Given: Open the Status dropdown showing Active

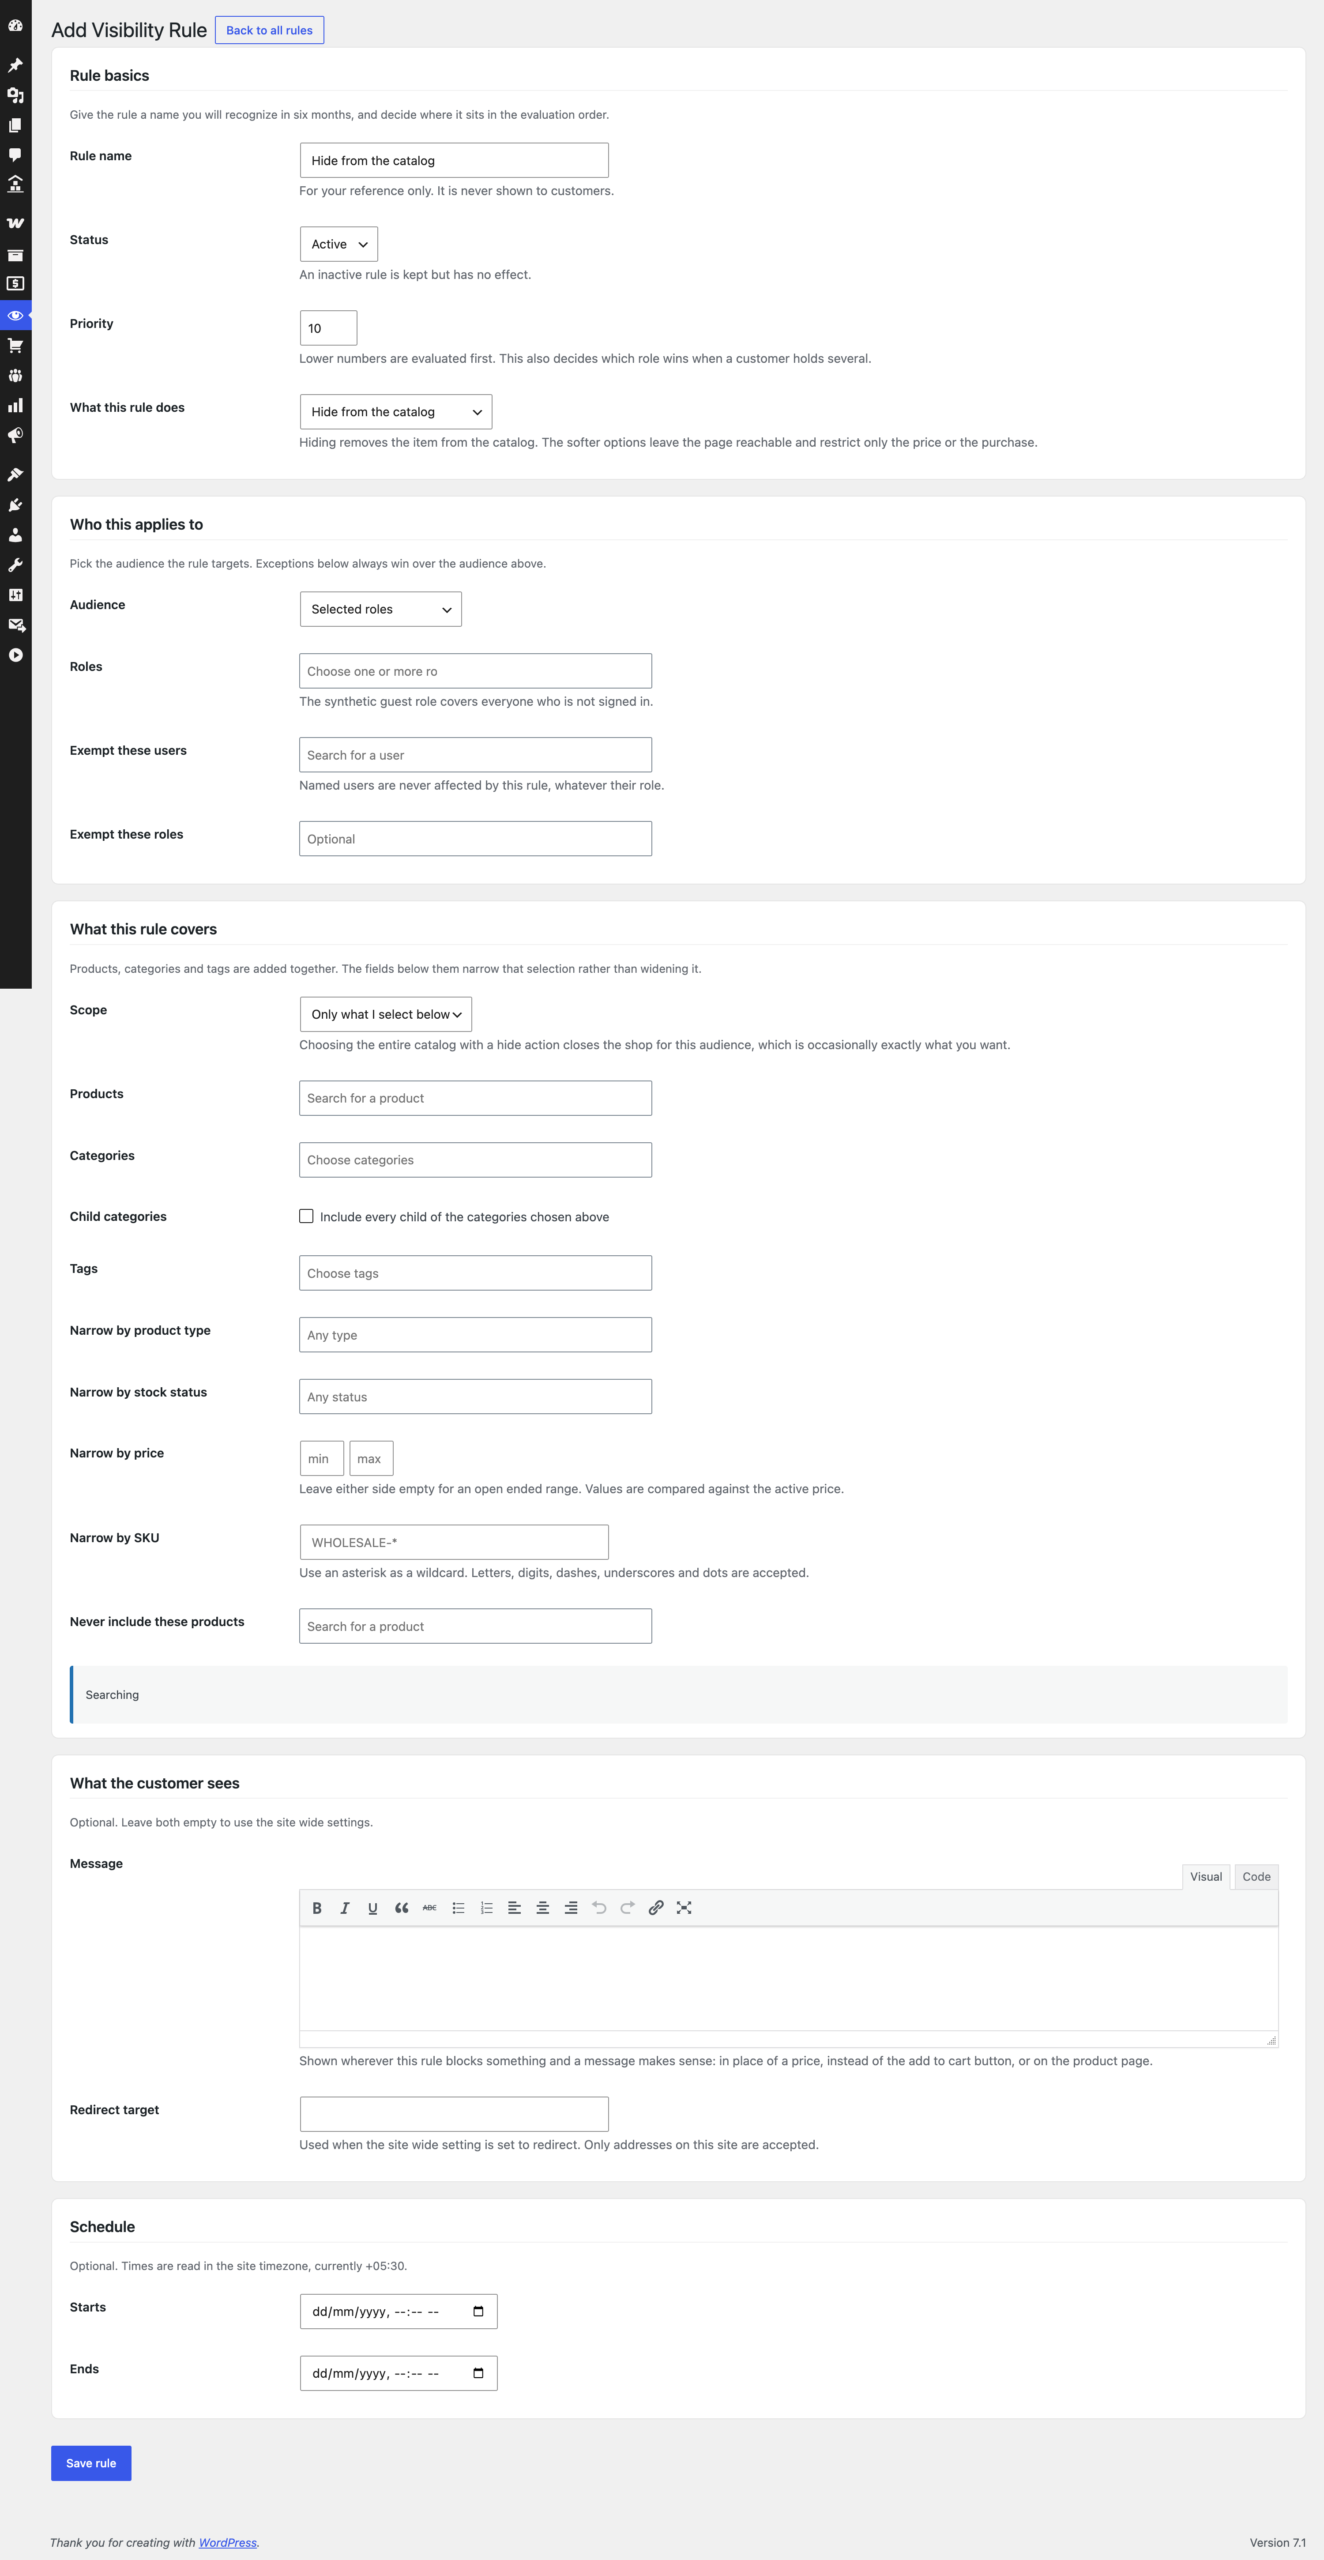Looking at the screenshot, I should coord(339,244).
